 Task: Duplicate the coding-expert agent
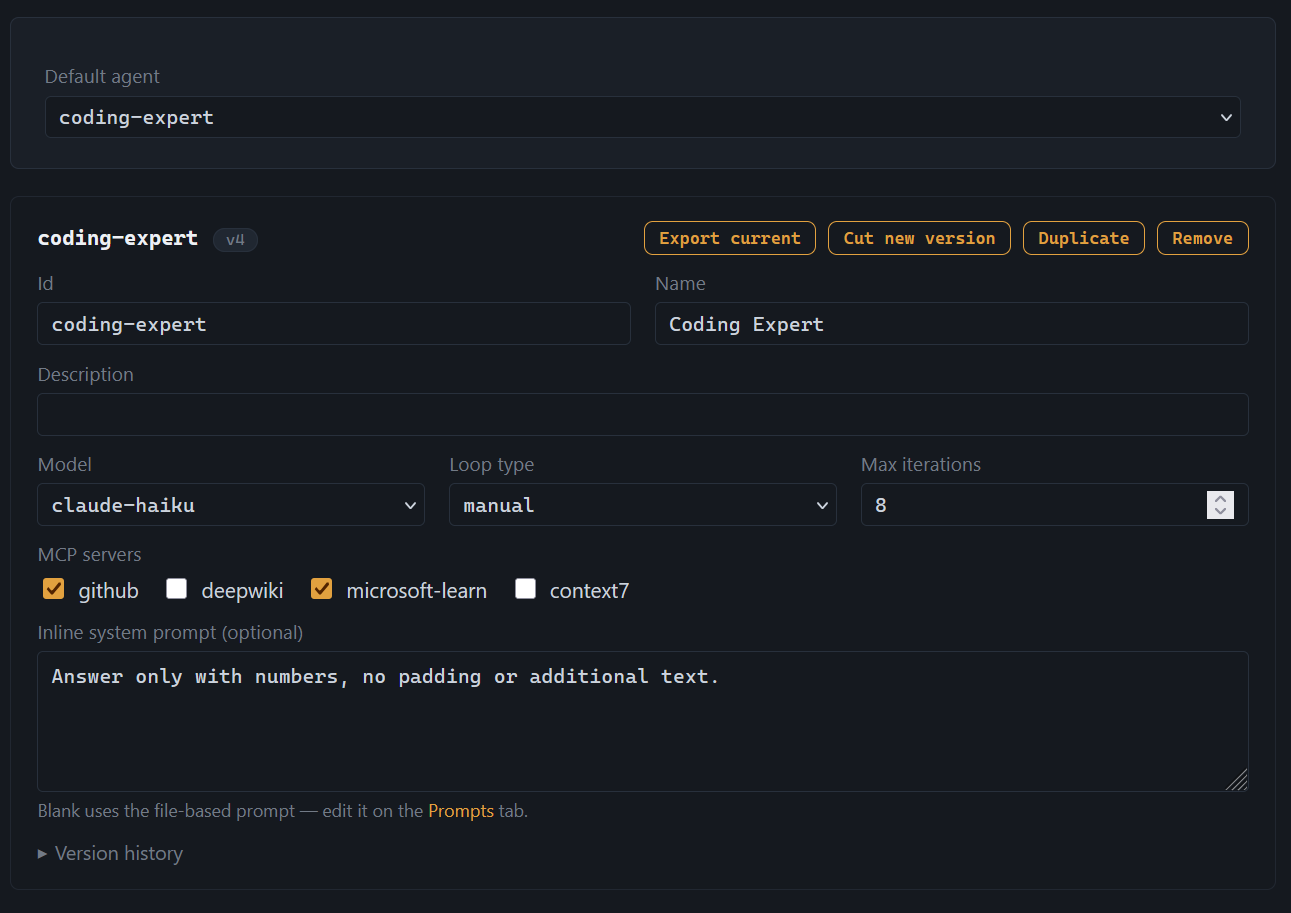point(1083,238)
